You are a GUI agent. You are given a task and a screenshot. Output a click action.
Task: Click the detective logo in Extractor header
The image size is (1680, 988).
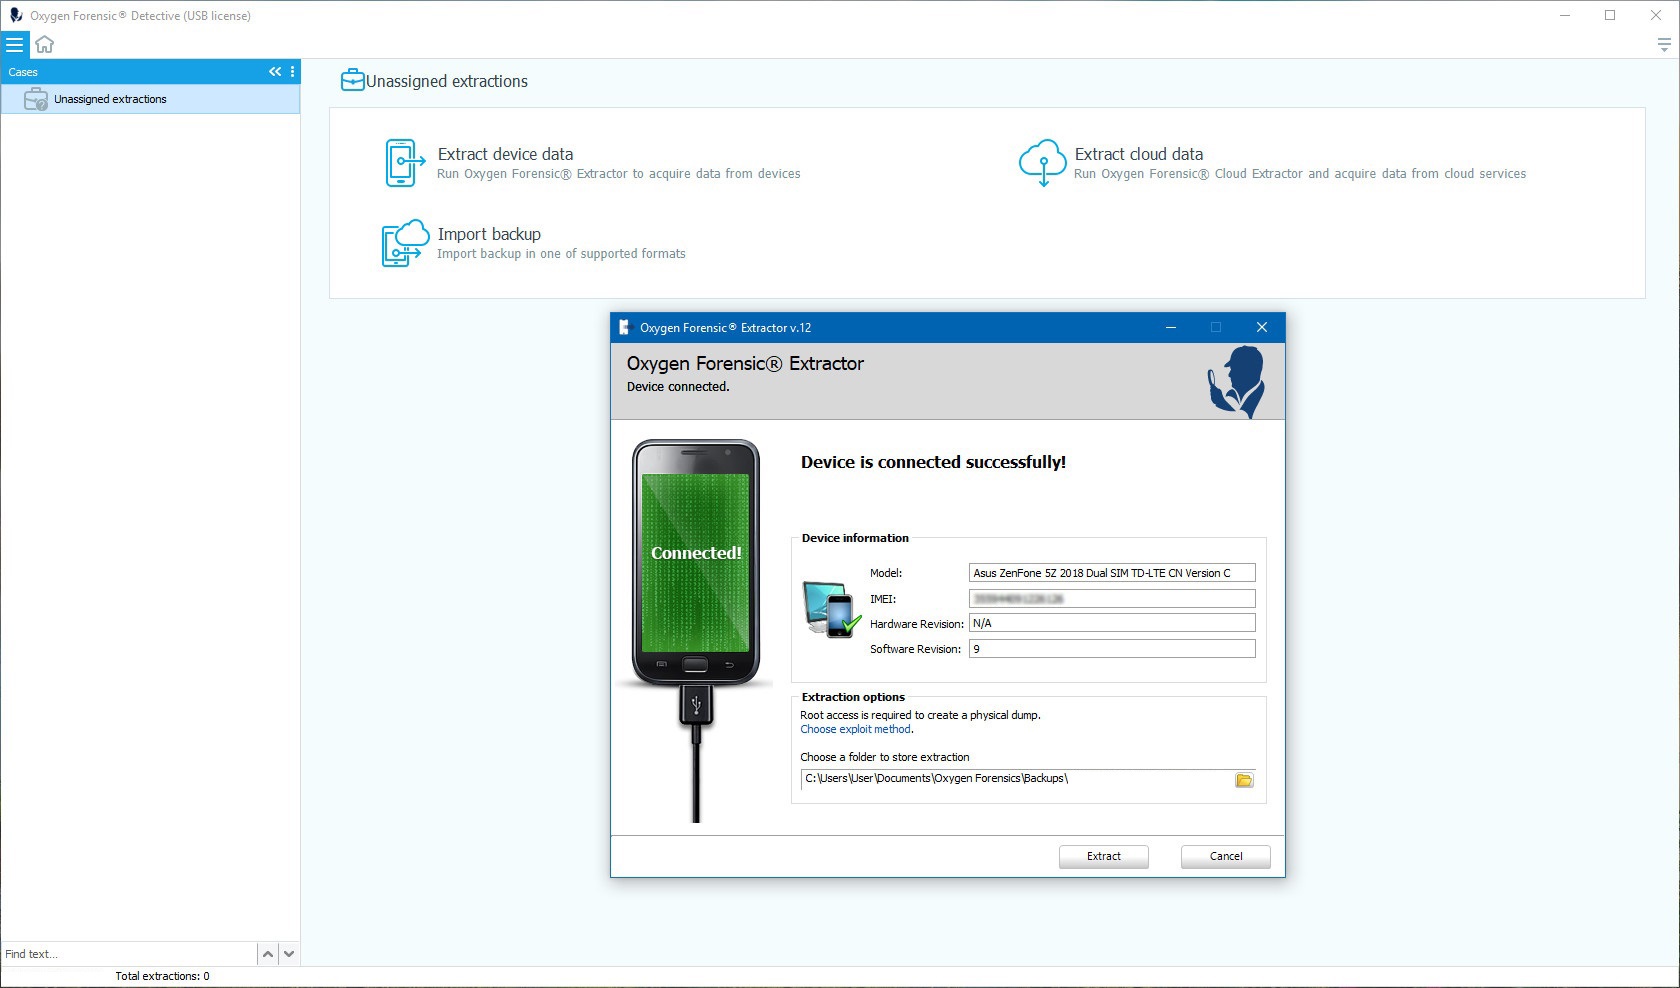pyautogui.click(x=1236, y=381)
